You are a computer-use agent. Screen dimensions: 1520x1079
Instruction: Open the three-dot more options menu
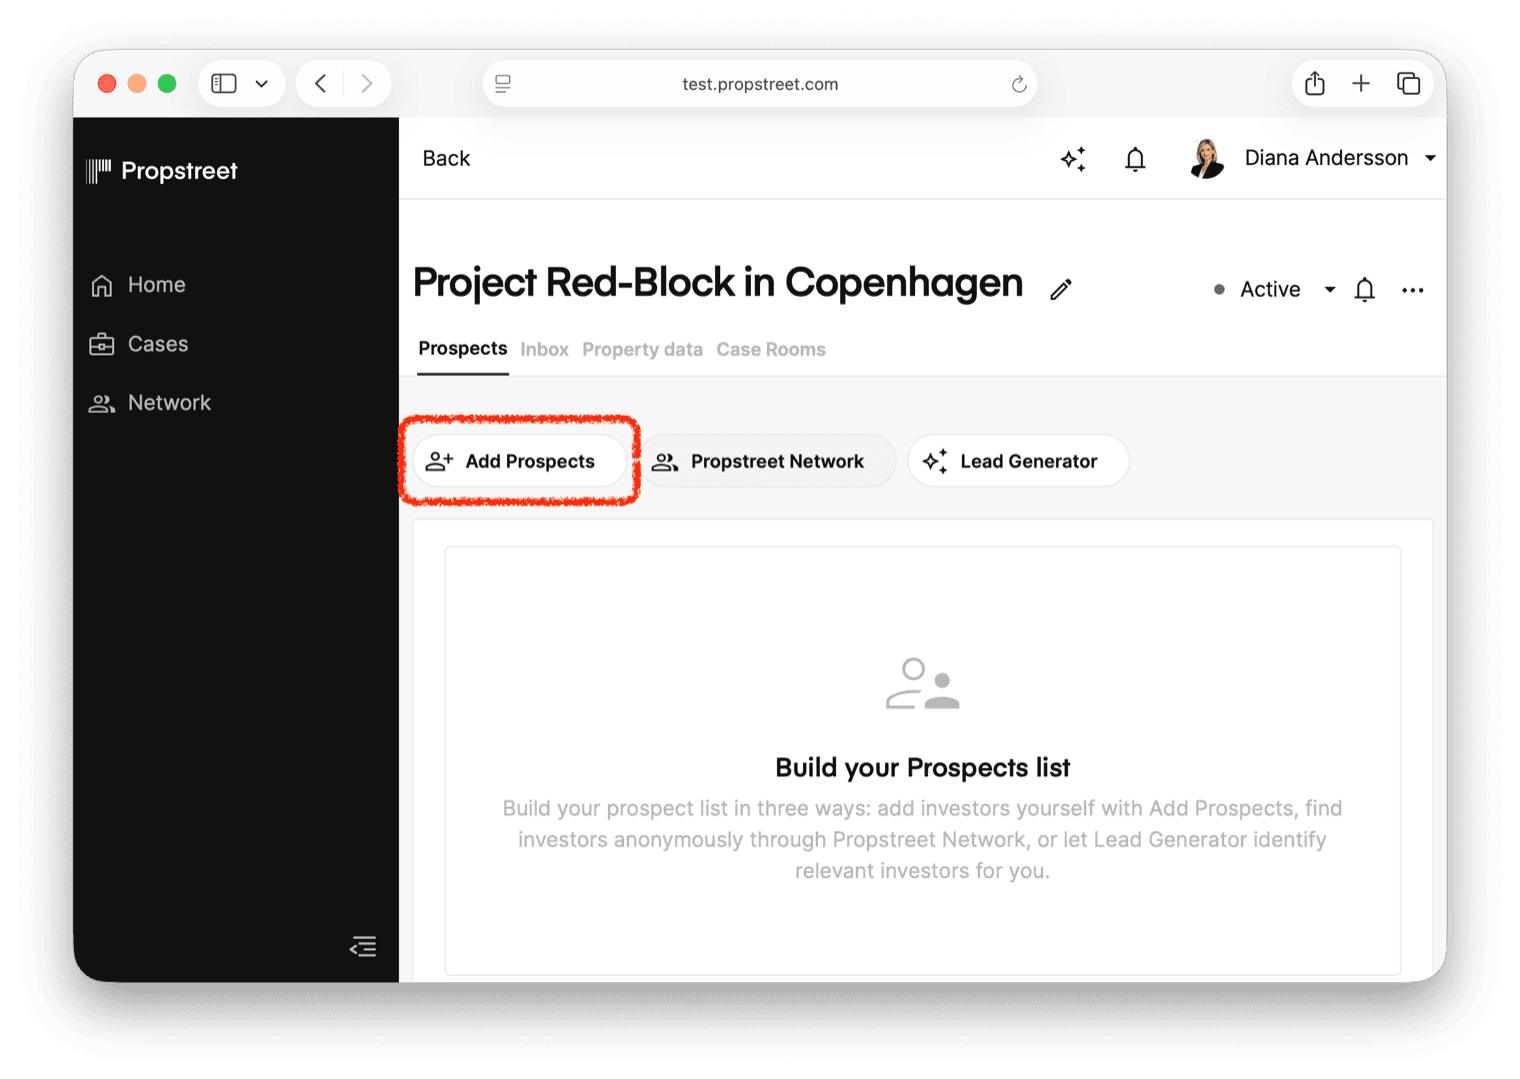pos(1412,290)
